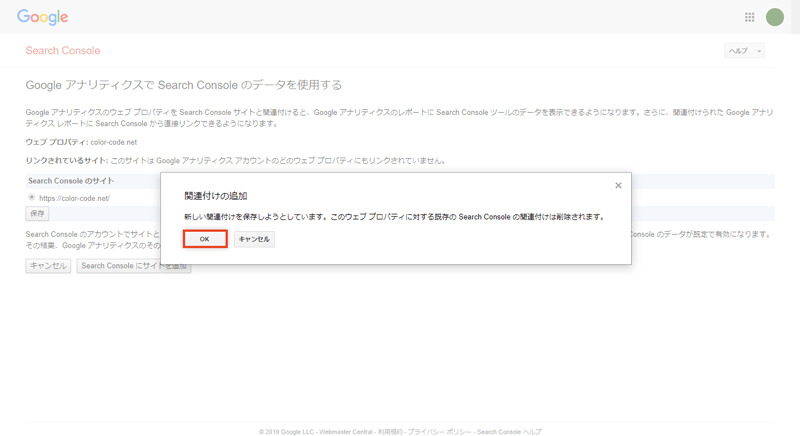Click the page's bottom キャンセル button

pos(48,266)
